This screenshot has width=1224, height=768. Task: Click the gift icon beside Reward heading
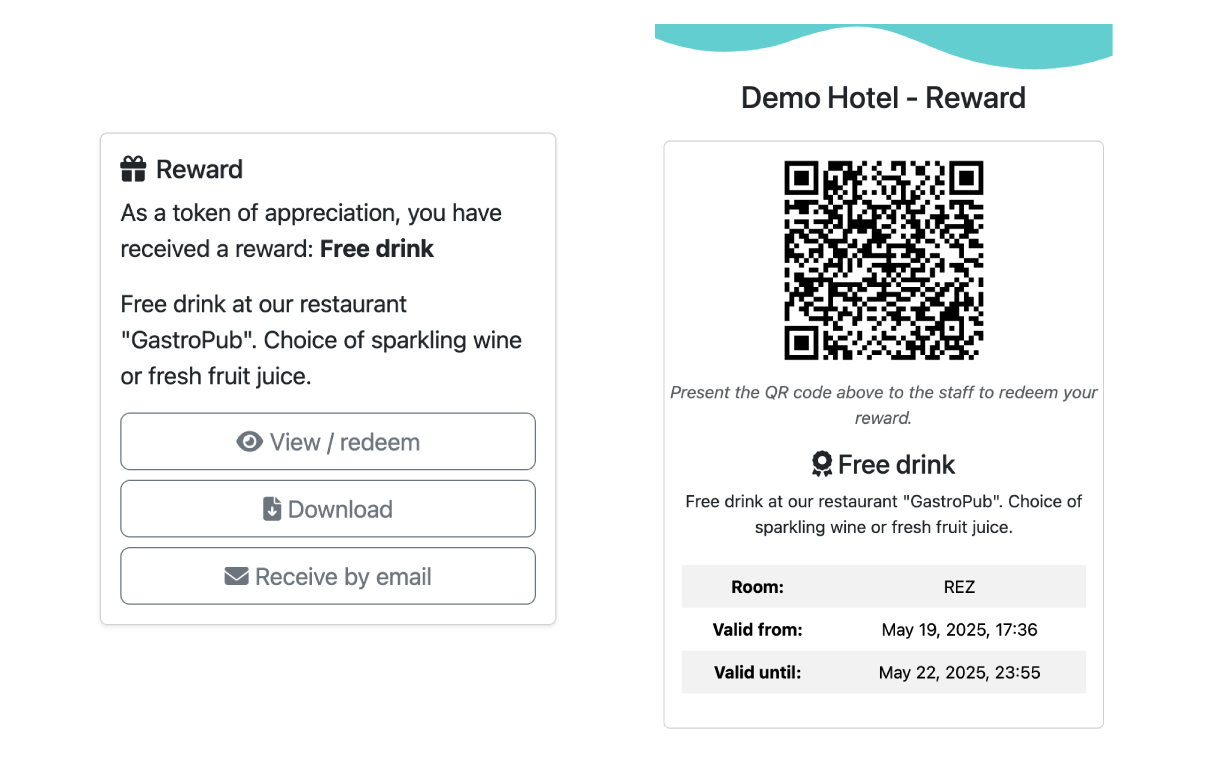pos(132,168)
